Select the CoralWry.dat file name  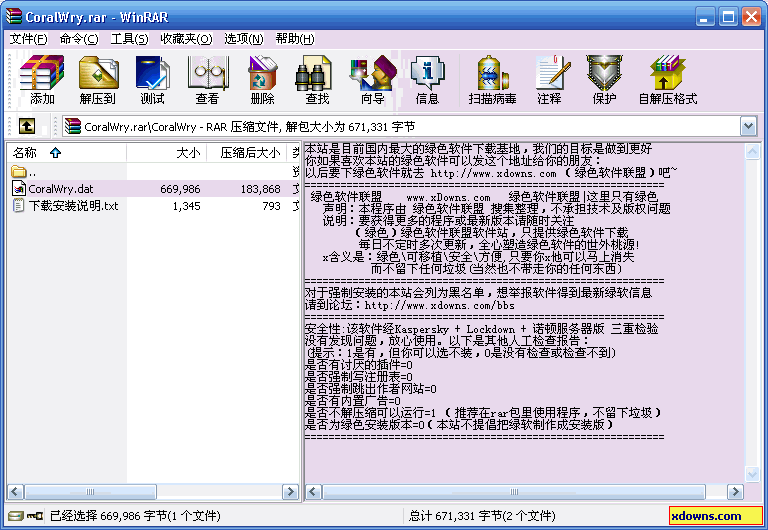(61, 189)
